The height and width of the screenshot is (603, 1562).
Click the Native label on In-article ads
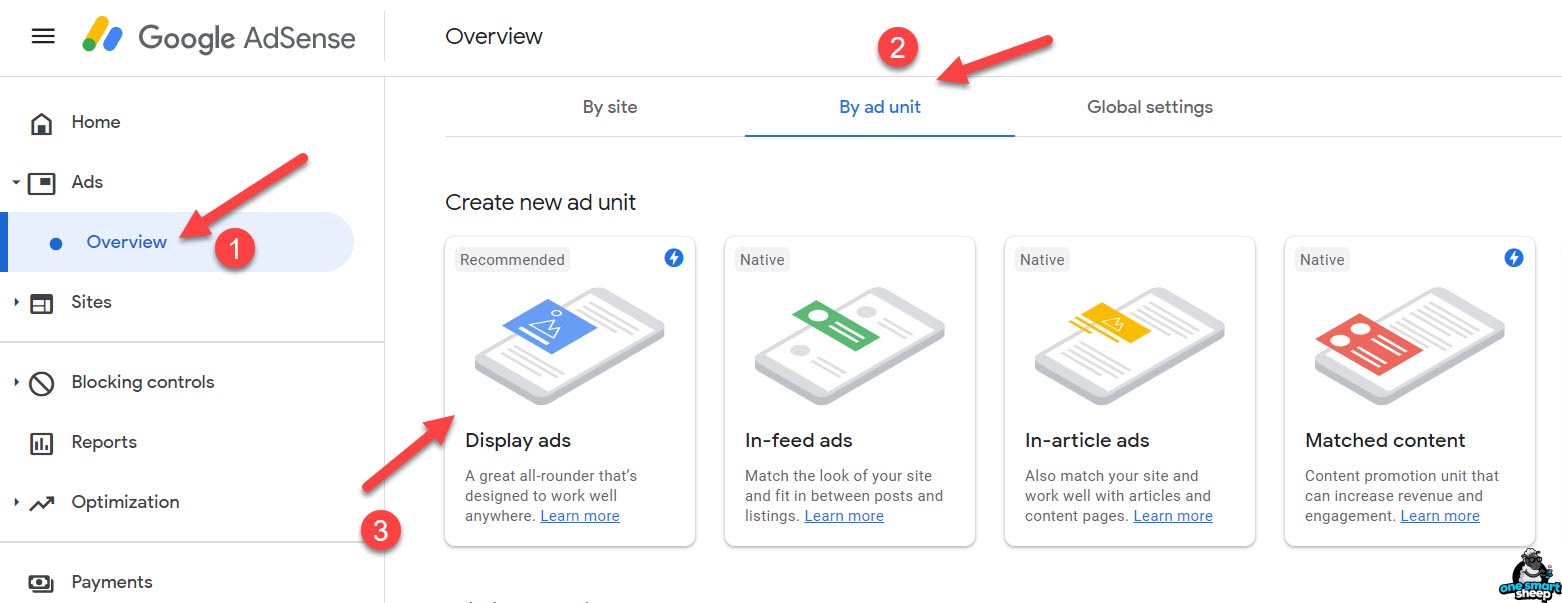(x=1042, y=260)
